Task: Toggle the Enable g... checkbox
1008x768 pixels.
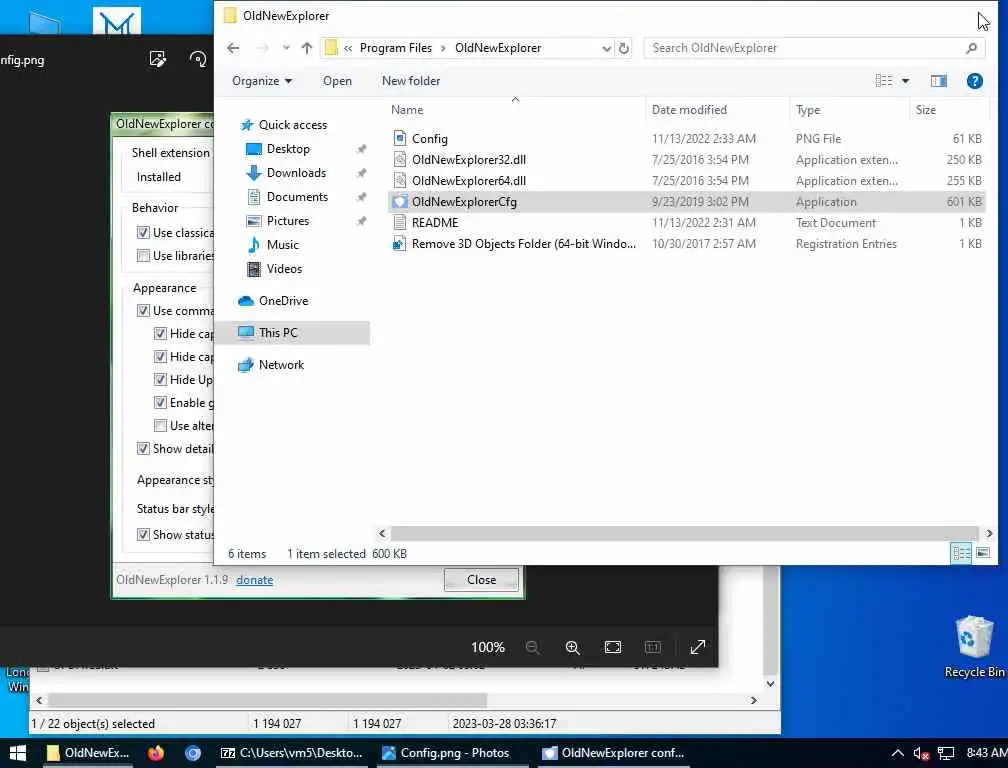Action: (x=161, y=403)
